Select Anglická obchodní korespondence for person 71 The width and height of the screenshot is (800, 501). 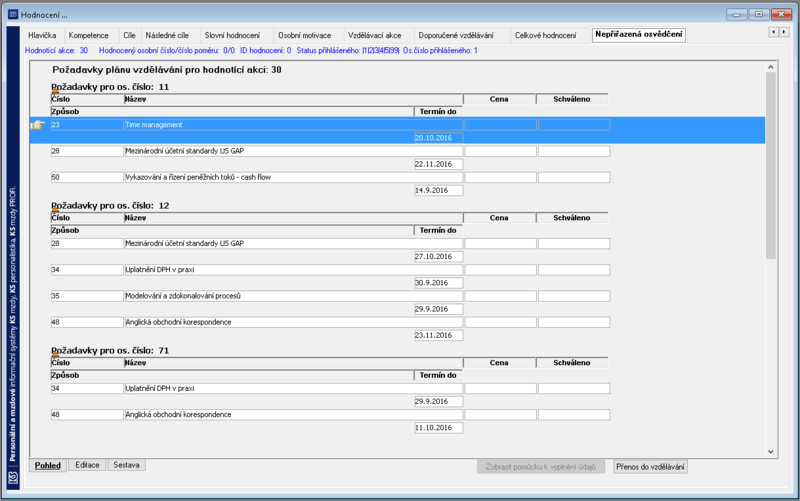tap(293, 415)
